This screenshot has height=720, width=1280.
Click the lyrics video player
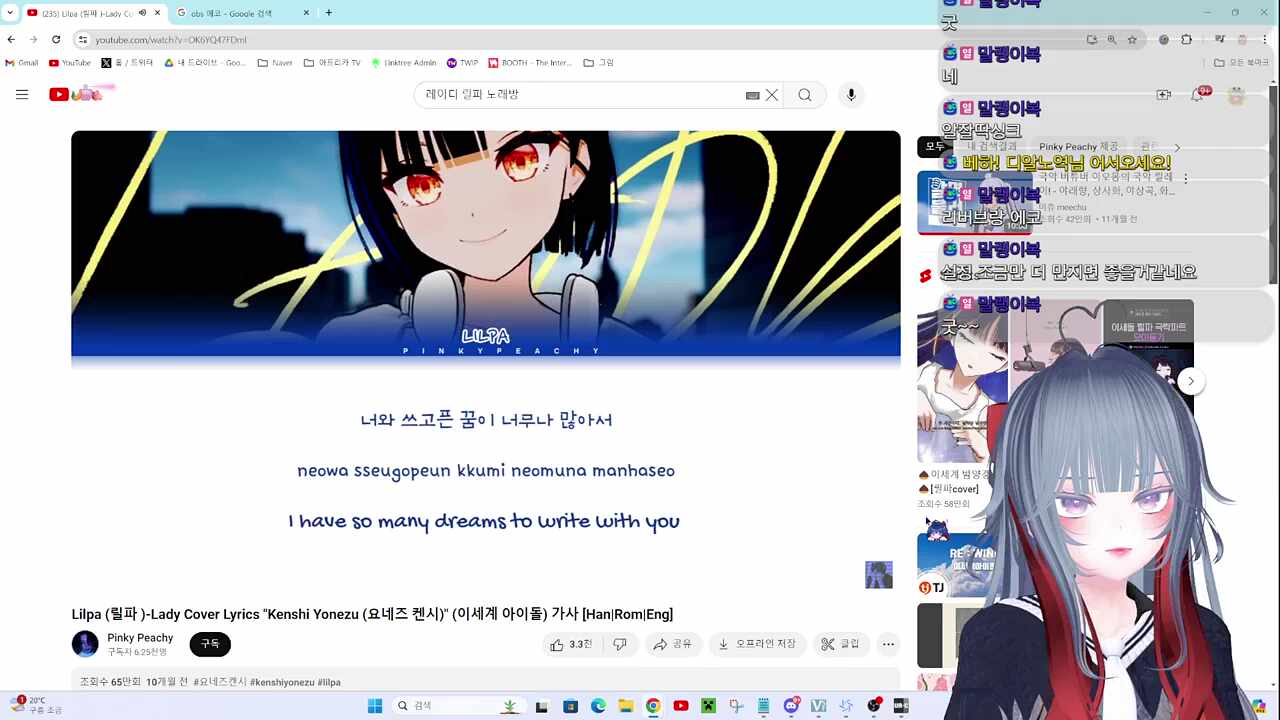[x=486, y=364]
